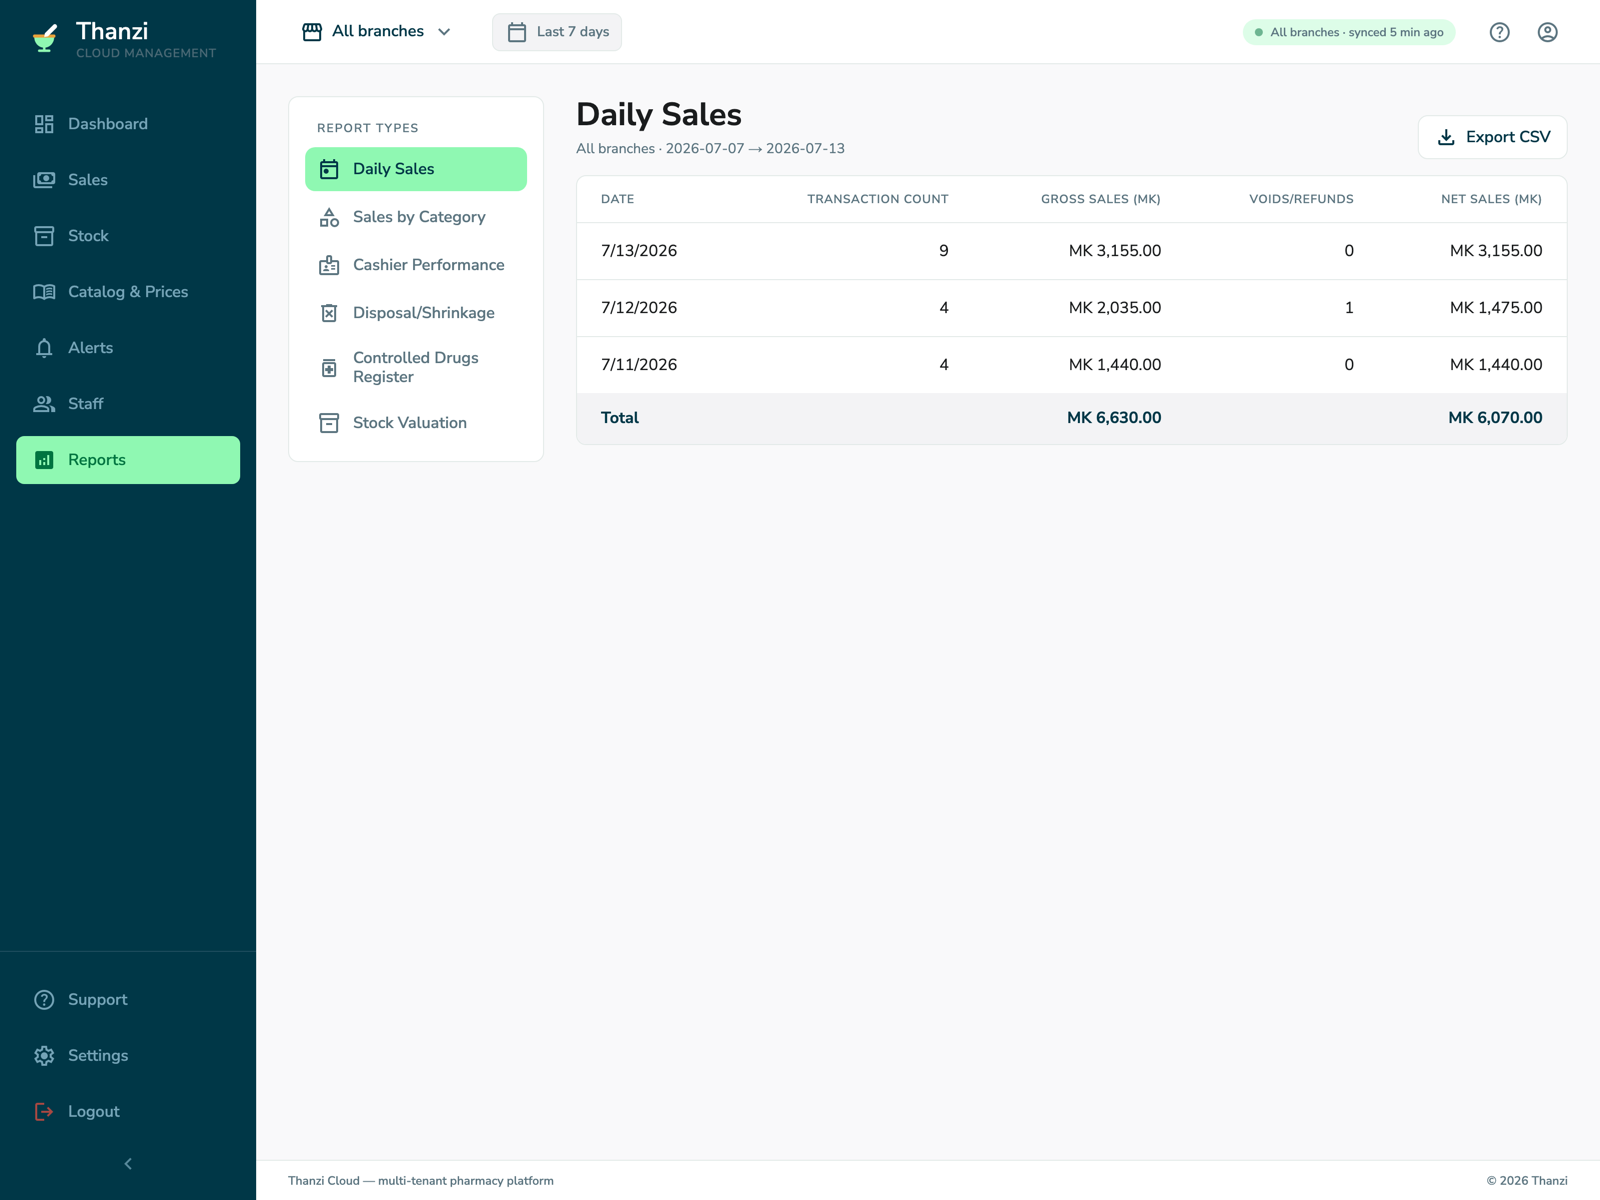Click the Cashier Performance badge icon
This screenshot has width=1600, height=1200.
(329, 265)
